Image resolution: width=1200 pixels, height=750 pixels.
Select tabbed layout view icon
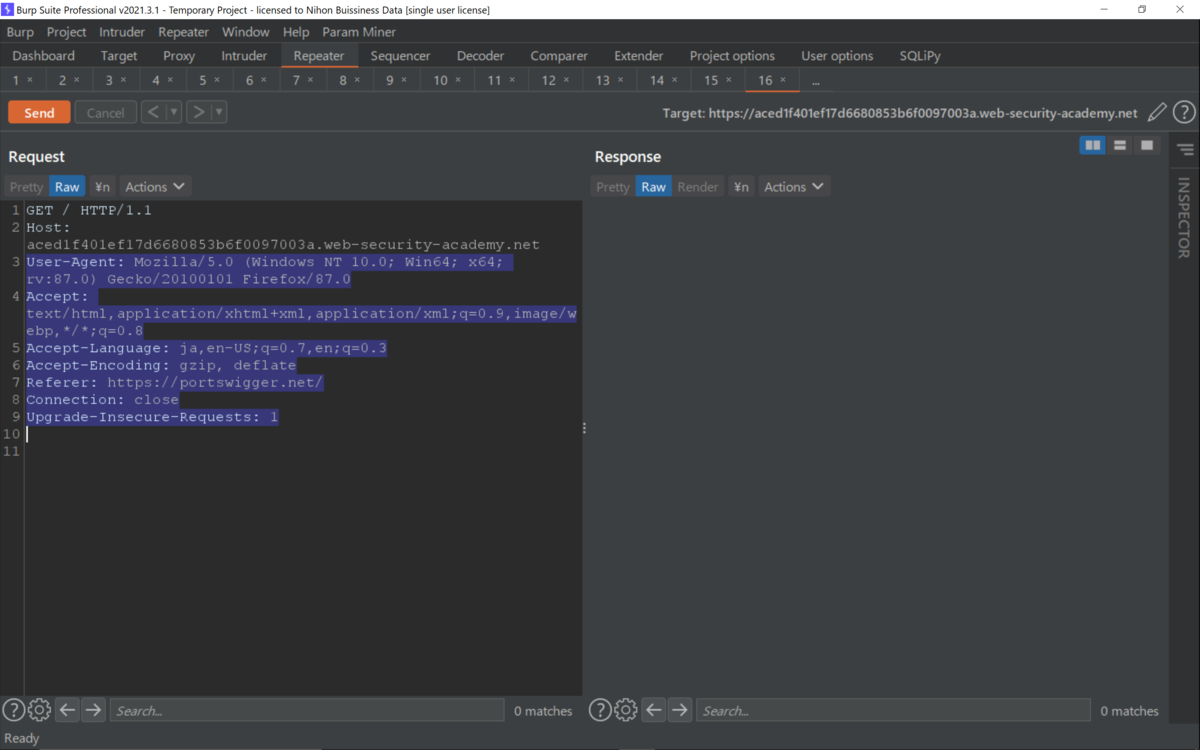coord(1147,146)
